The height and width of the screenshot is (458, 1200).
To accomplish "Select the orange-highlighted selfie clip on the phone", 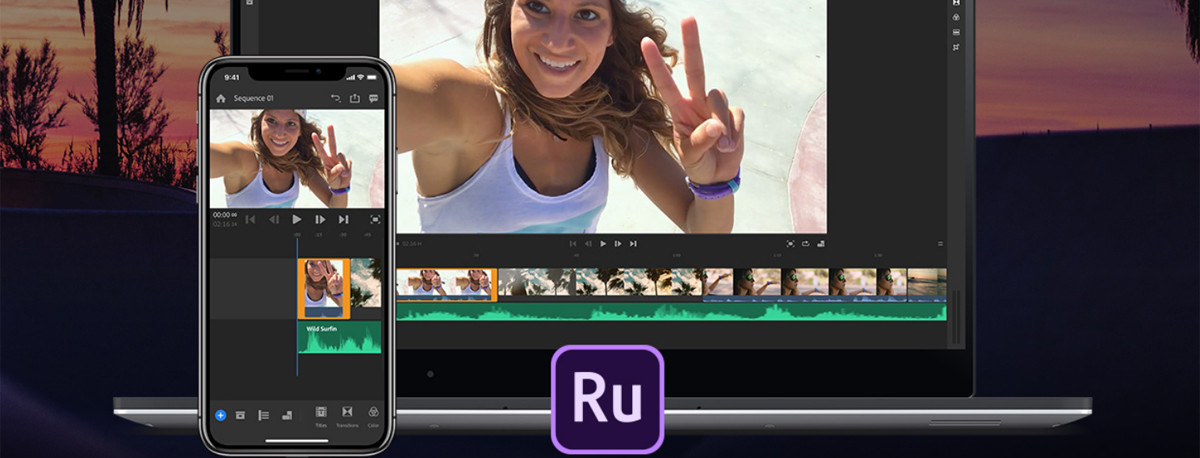I will tap(323, 287).
